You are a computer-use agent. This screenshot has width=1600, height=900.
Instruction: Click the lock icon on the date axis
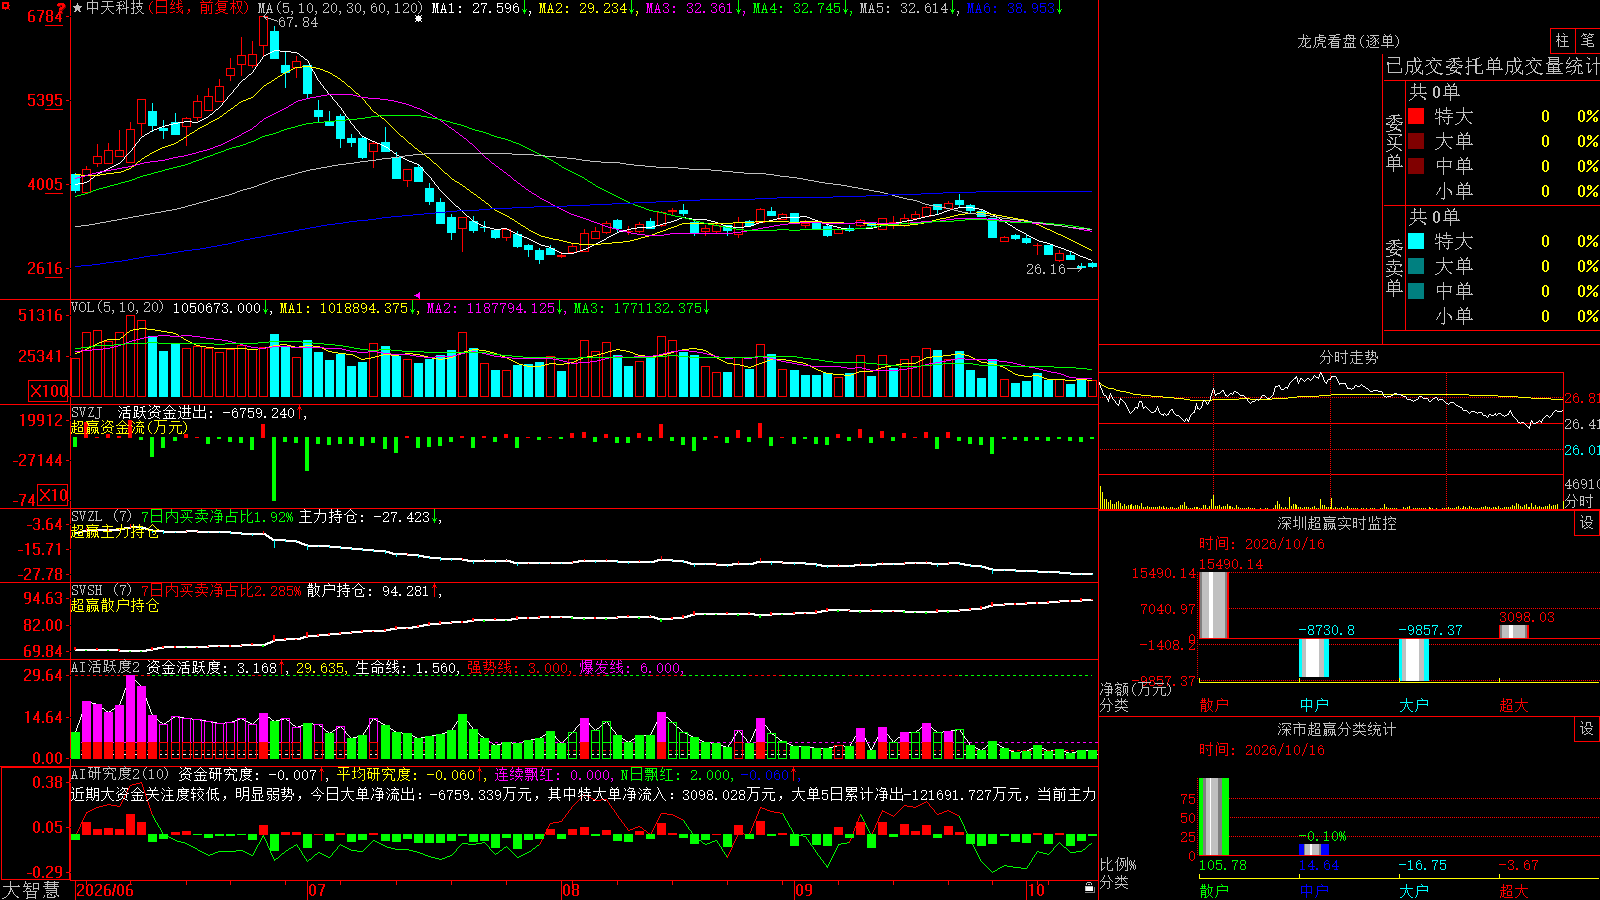click(1090, 888)
